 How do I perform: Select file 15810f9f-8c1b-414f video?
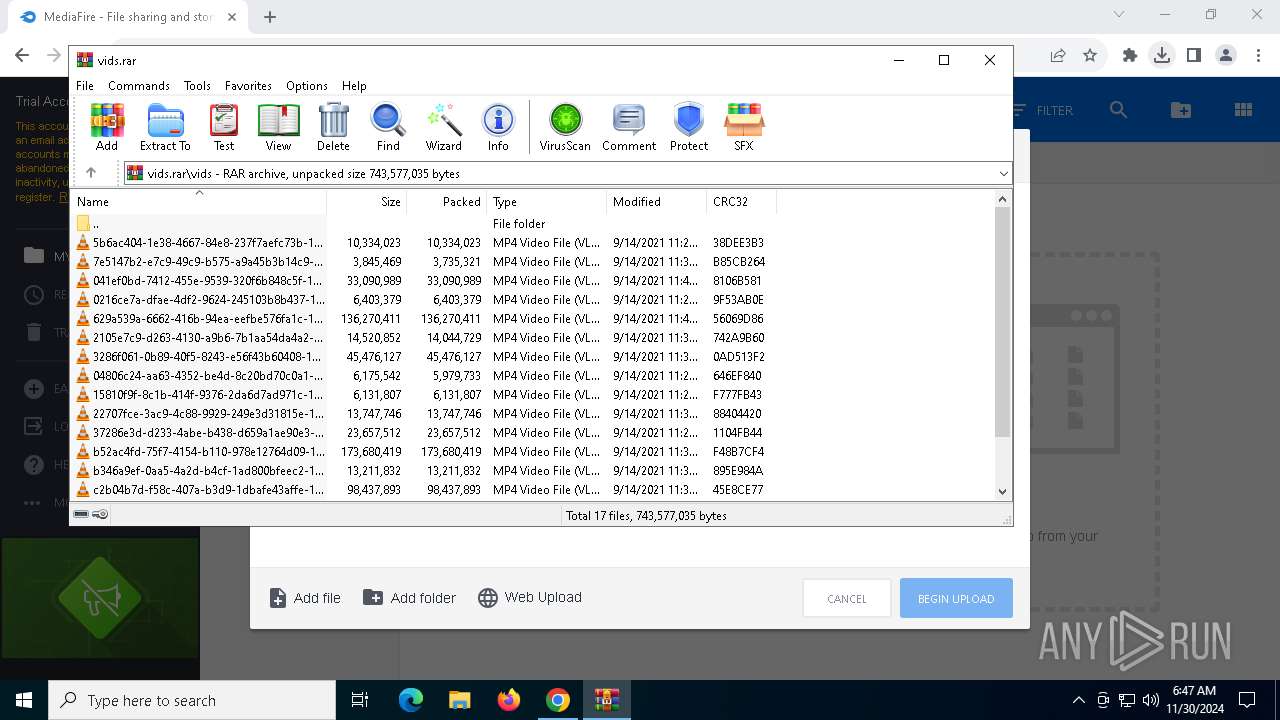click(424, 395)
